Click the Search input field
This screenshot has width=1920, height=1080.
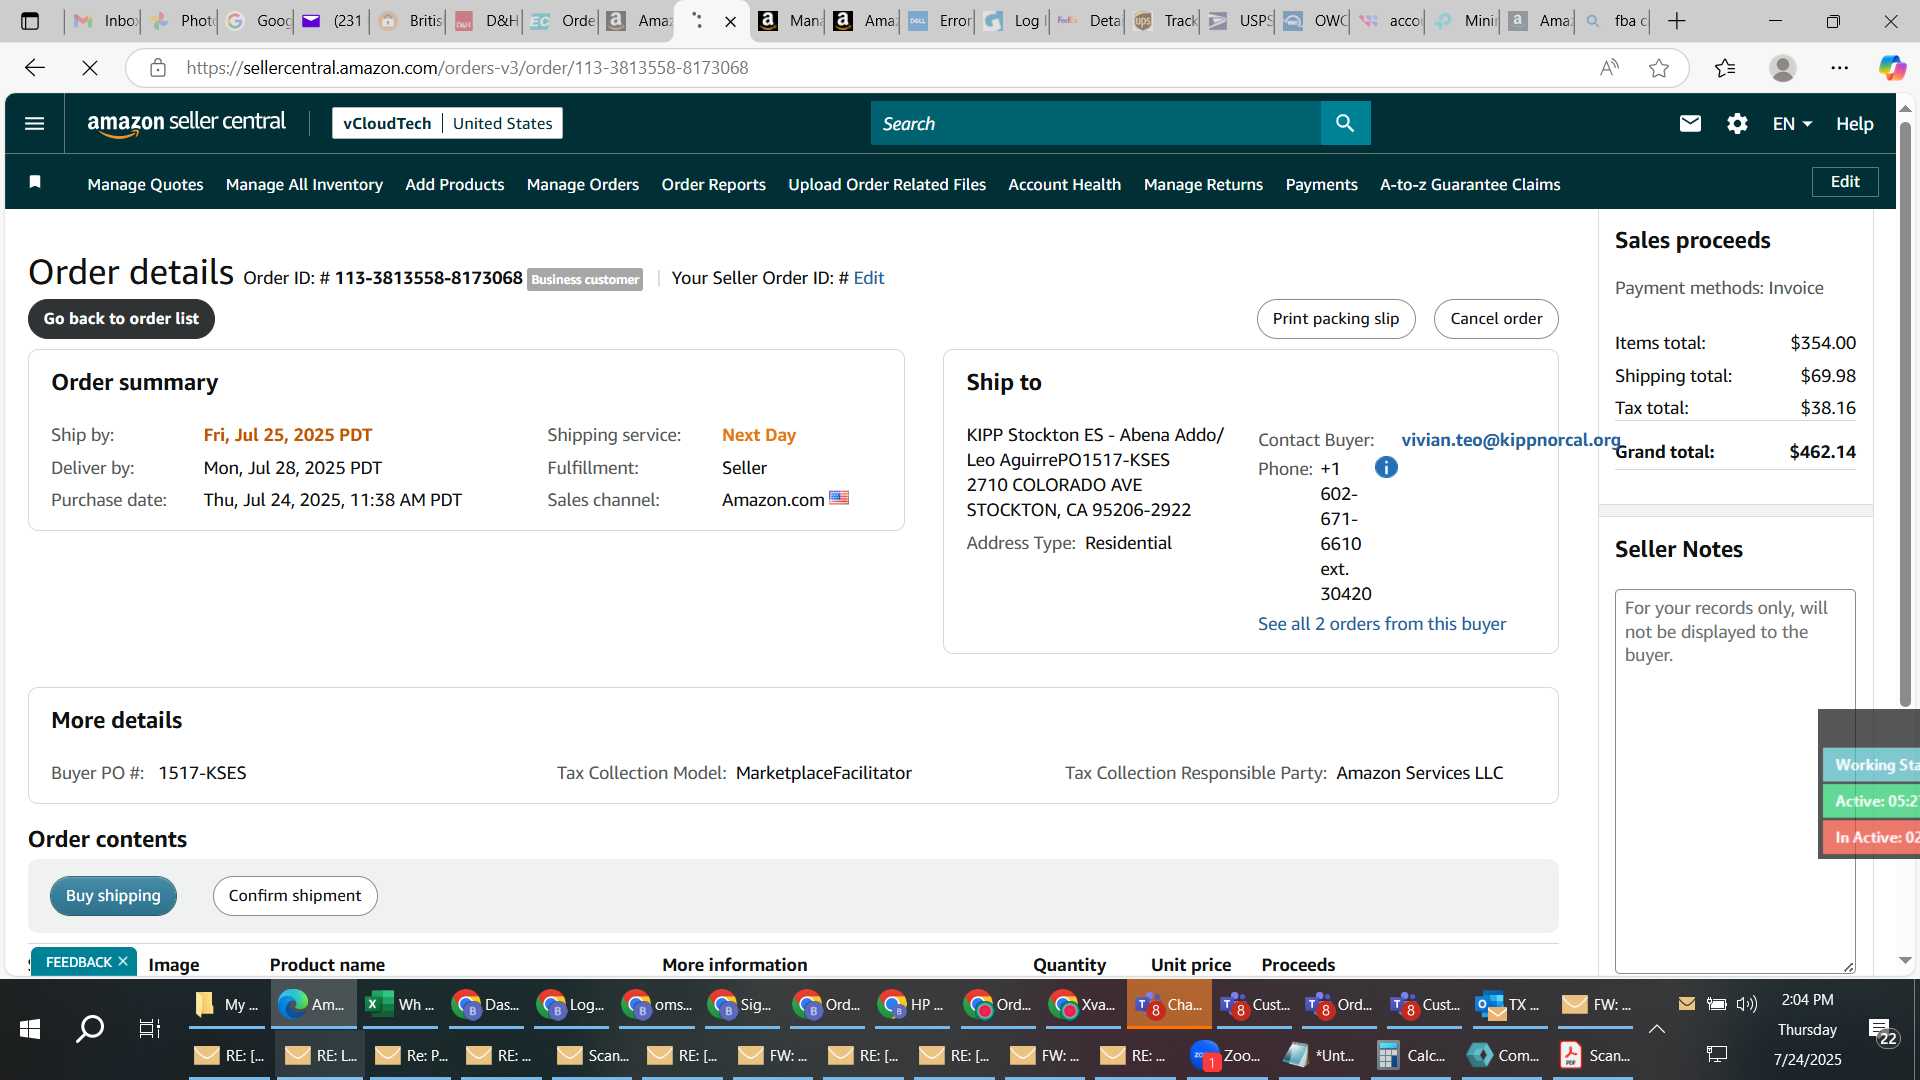(x=1095, y=123)
